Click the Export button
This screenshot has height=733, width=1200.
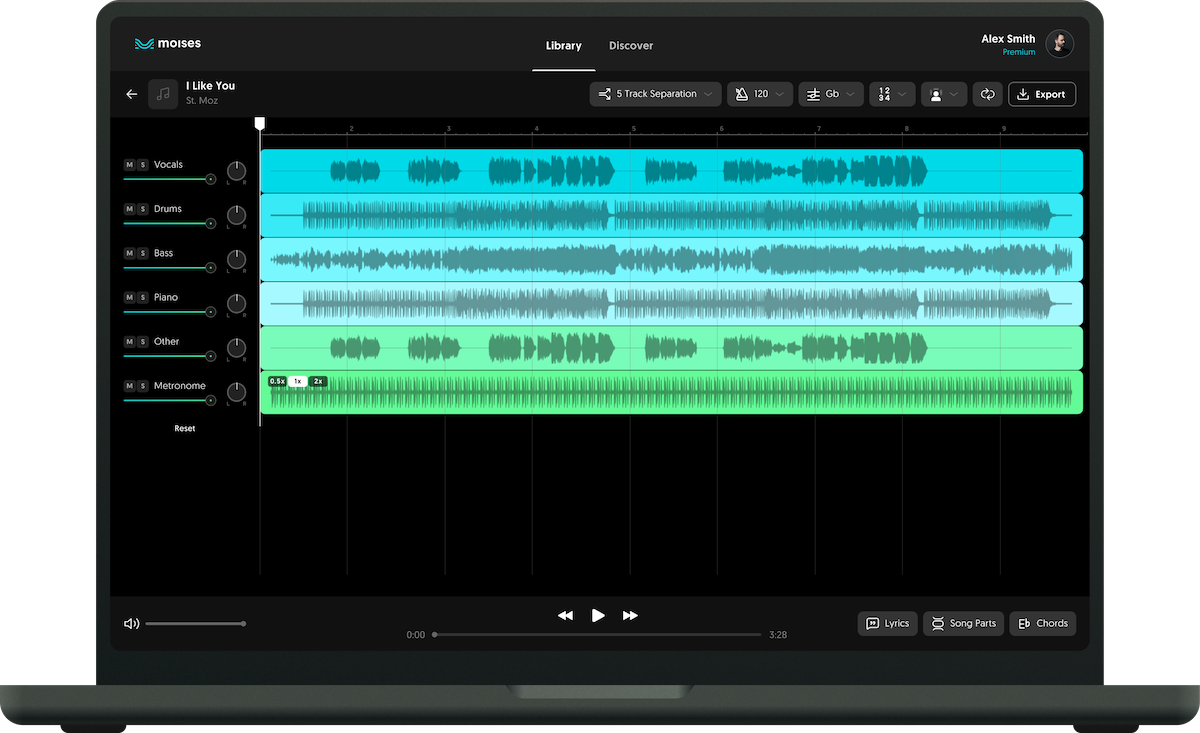click(x=1042, y=93)
